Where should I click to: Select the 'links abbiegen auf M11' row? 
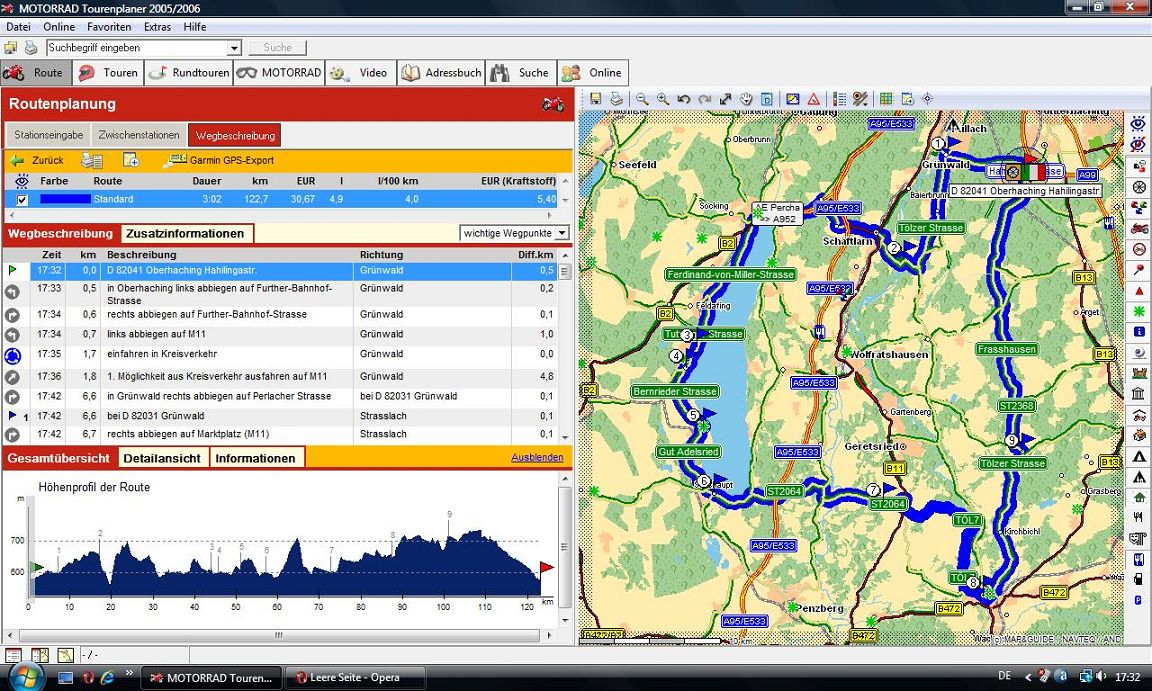[279, 334]
